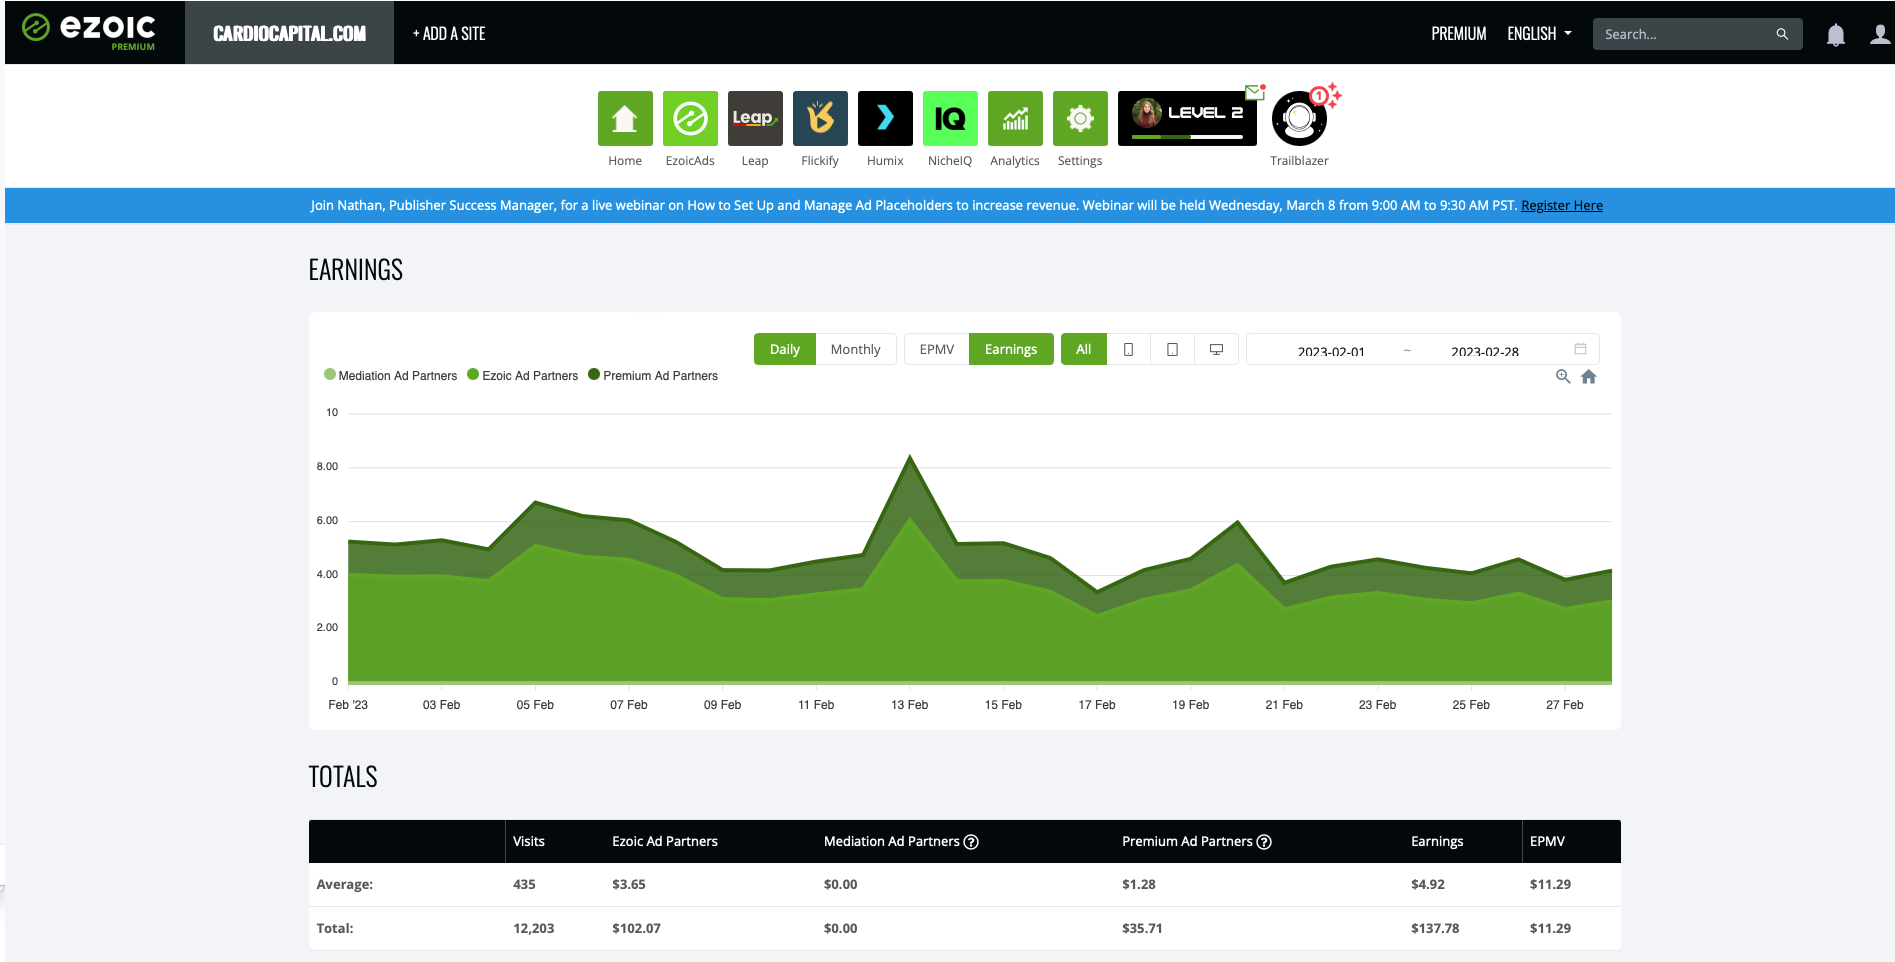Viewport: 1895px width, 962px height.
Task: Open the Trailblazer astronaut icon
Action: pyautogui.click(x=1299, y=118)
